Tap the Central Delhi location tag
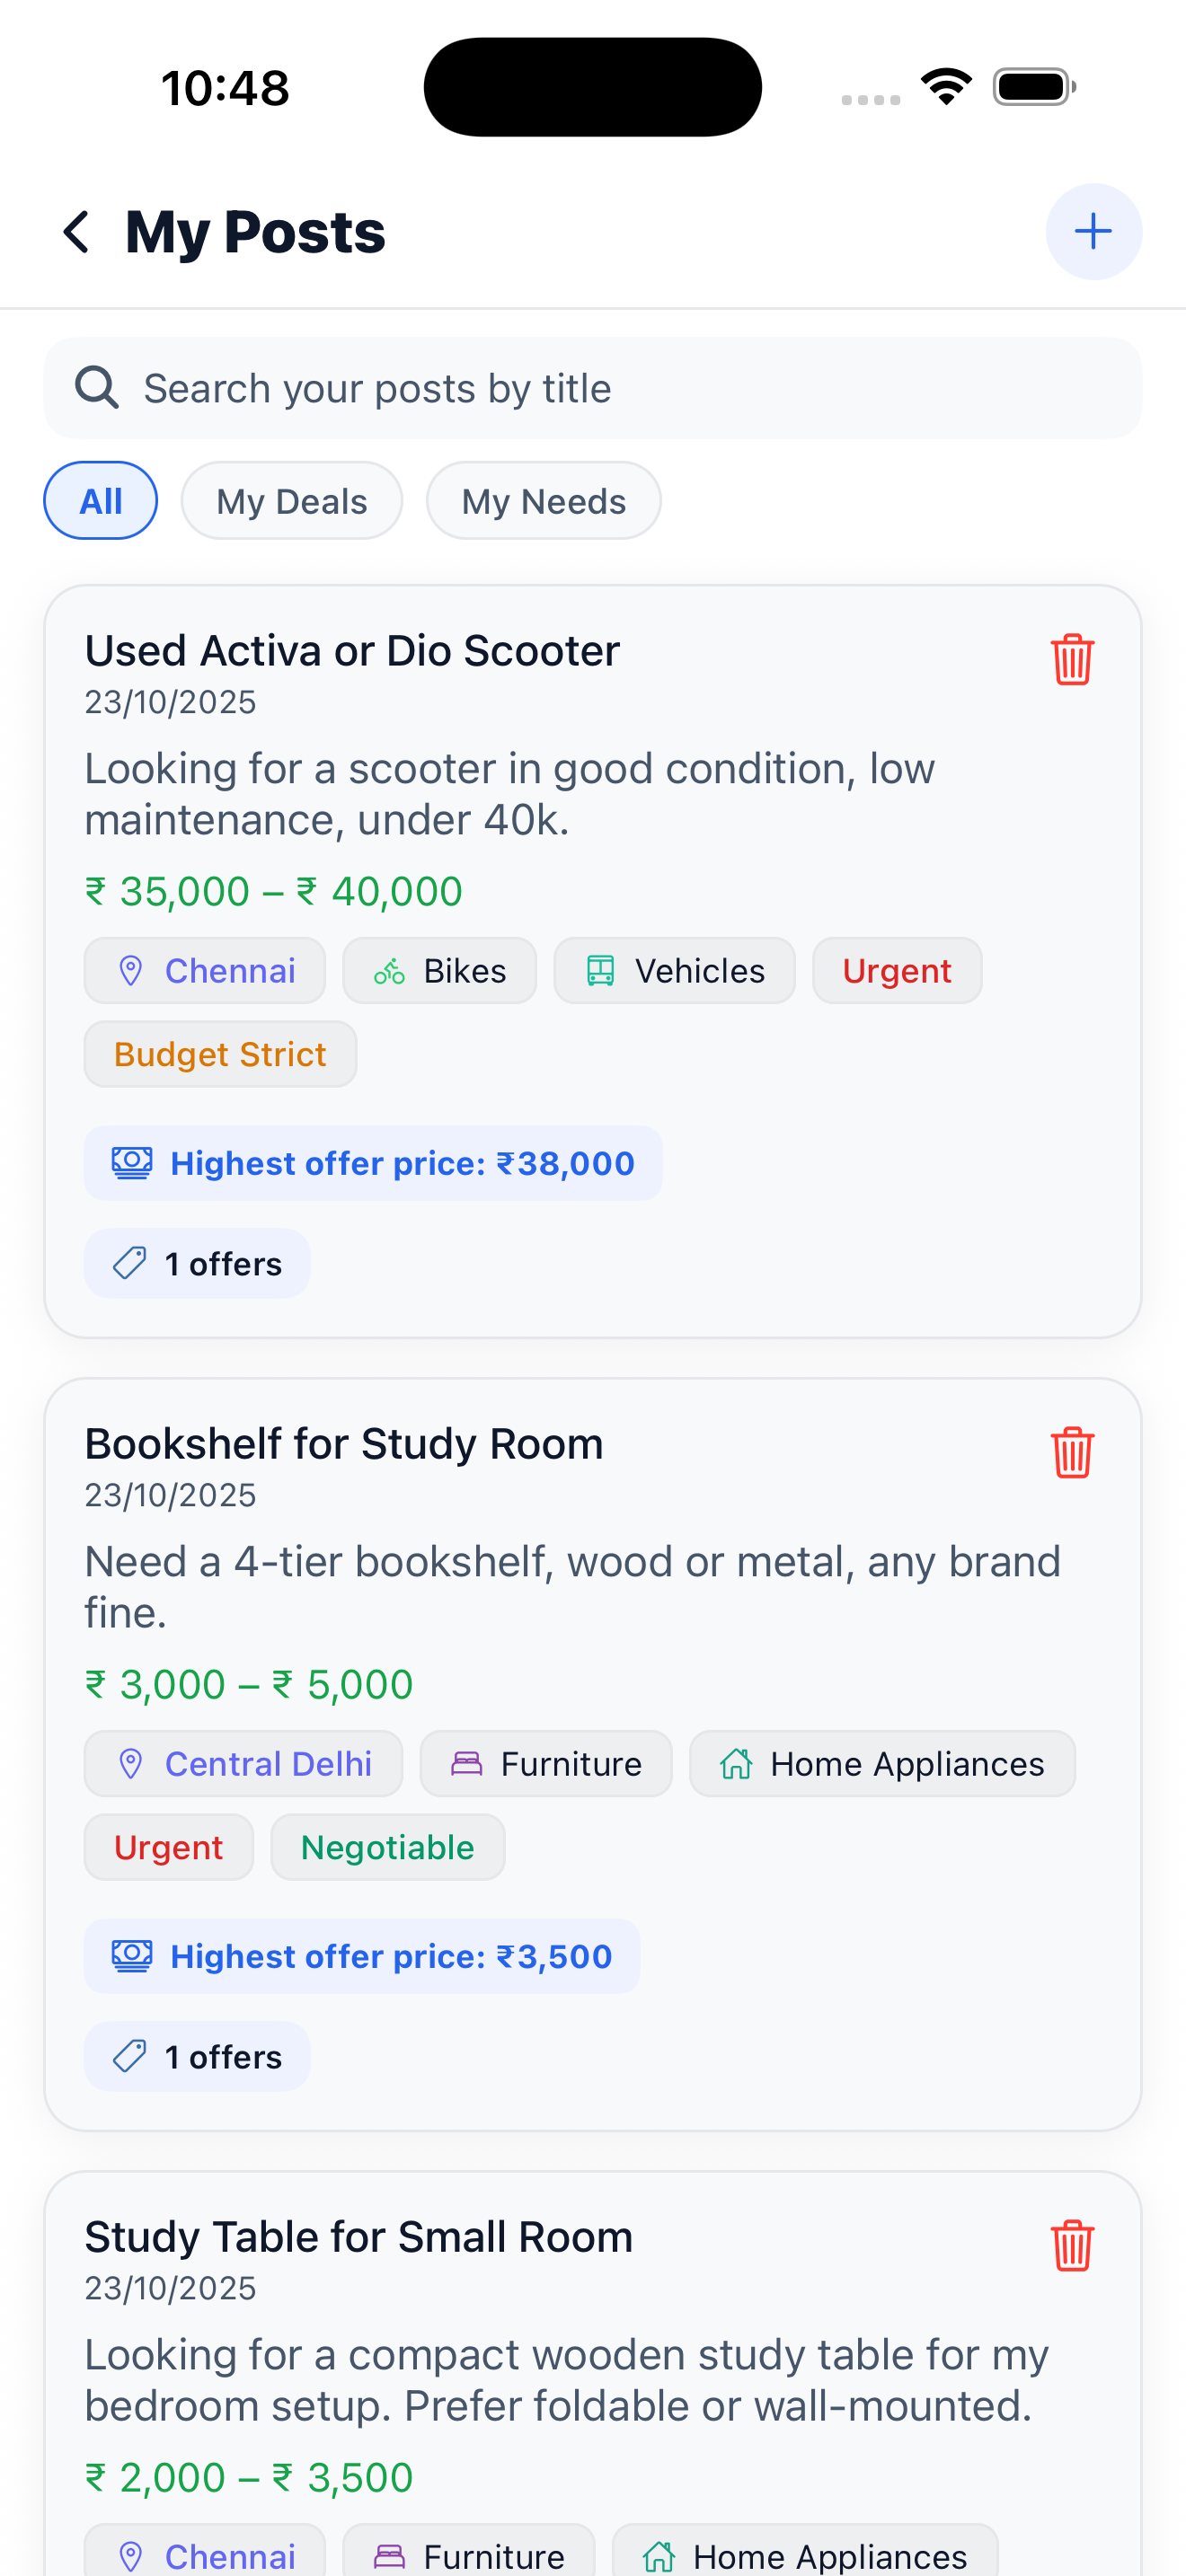 click(243, 1764)
